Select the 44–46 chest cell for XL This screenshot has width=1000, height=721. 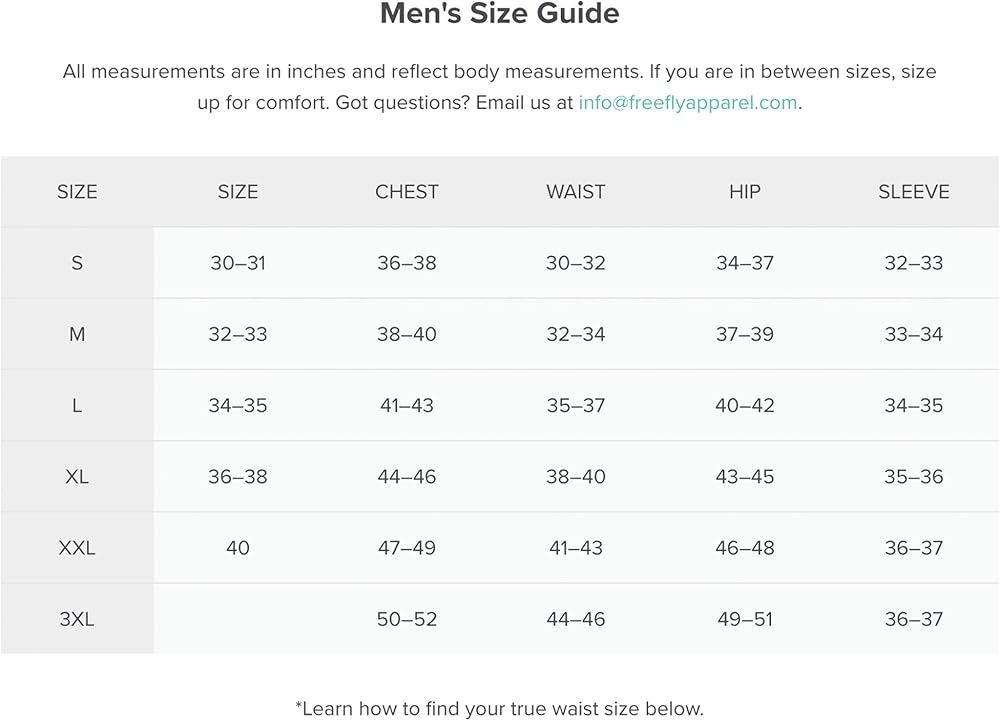[407, 476]
